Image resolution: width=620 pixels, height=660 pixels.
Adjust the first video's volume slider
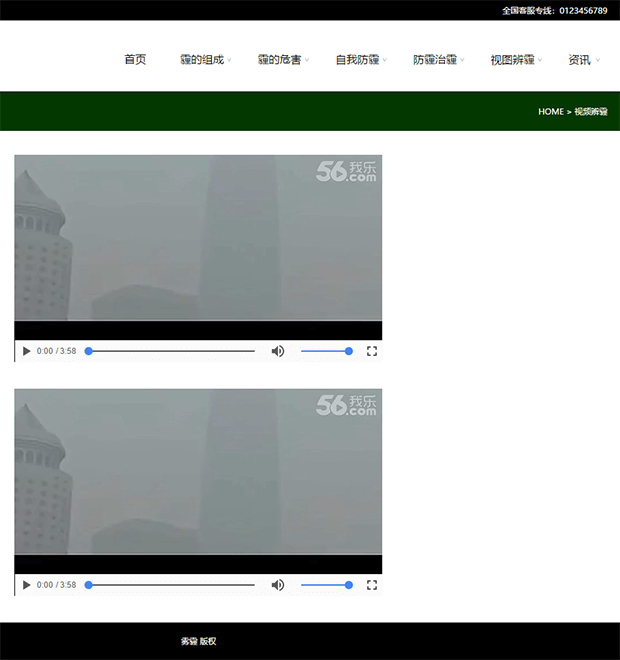pos(325,351)
